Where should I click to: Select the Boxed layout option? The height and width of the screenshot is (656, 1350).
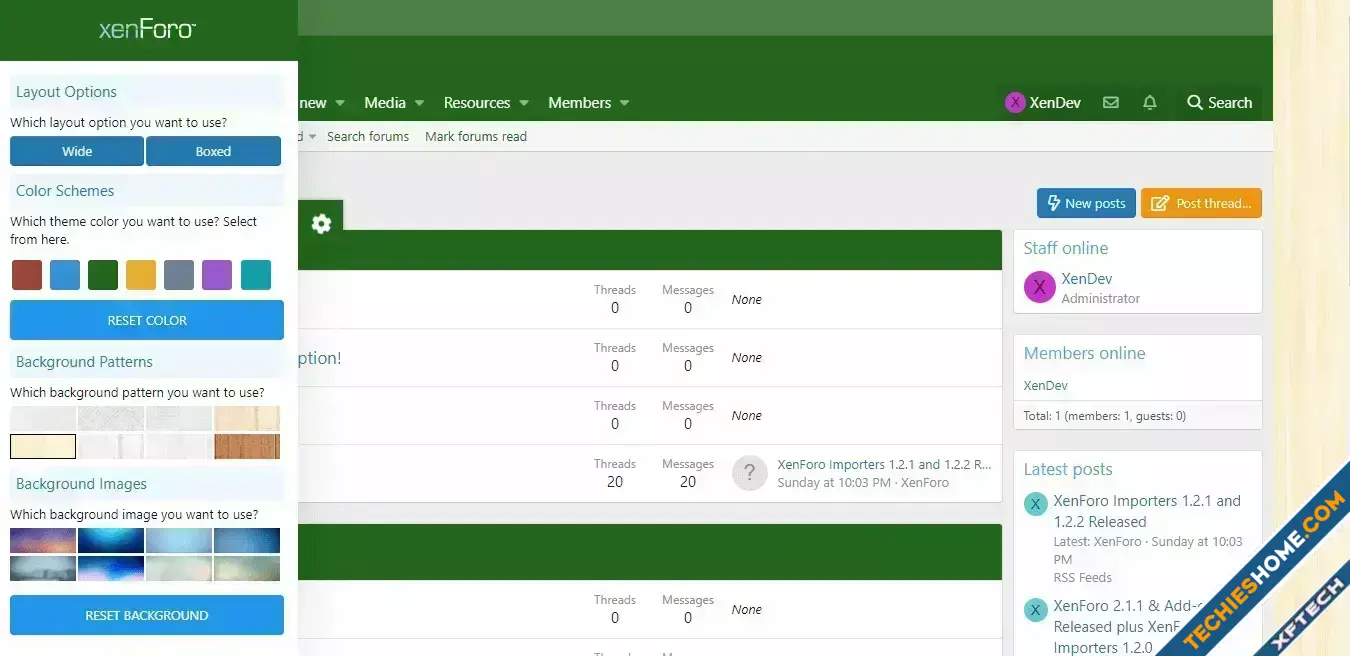[213, 152]
